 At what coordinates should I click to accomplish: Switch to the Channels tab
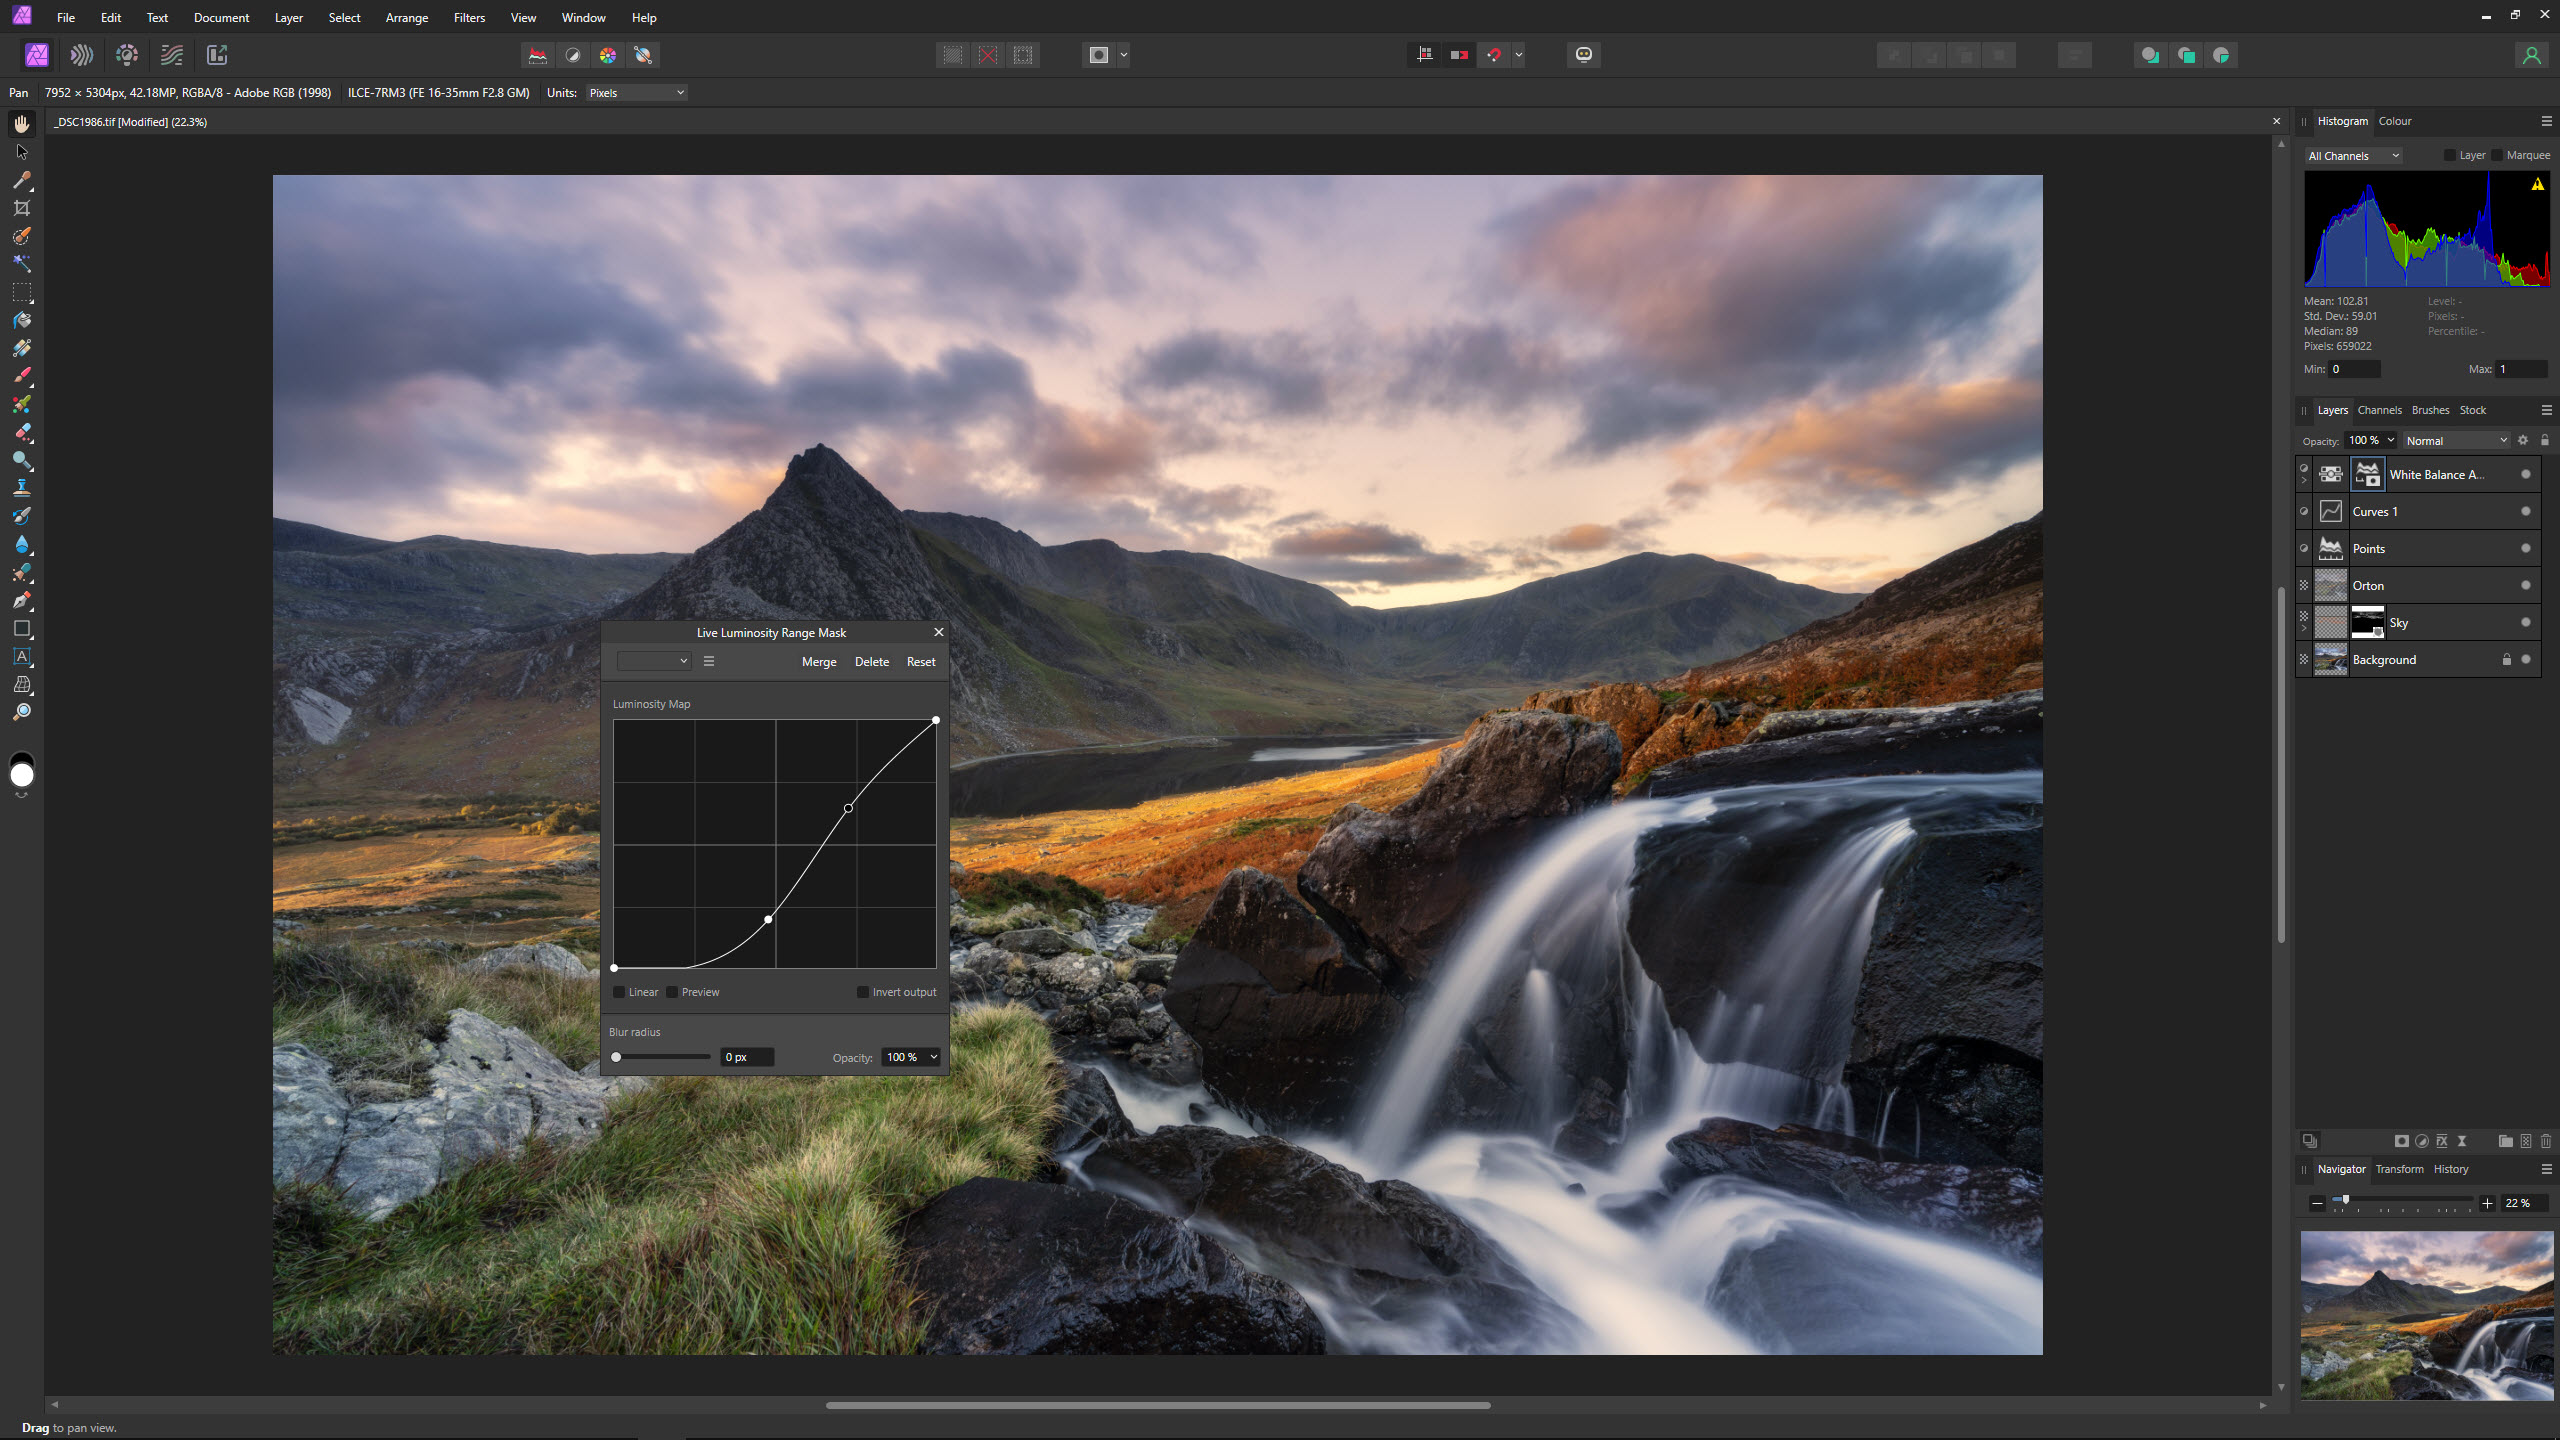point(2379,410)
